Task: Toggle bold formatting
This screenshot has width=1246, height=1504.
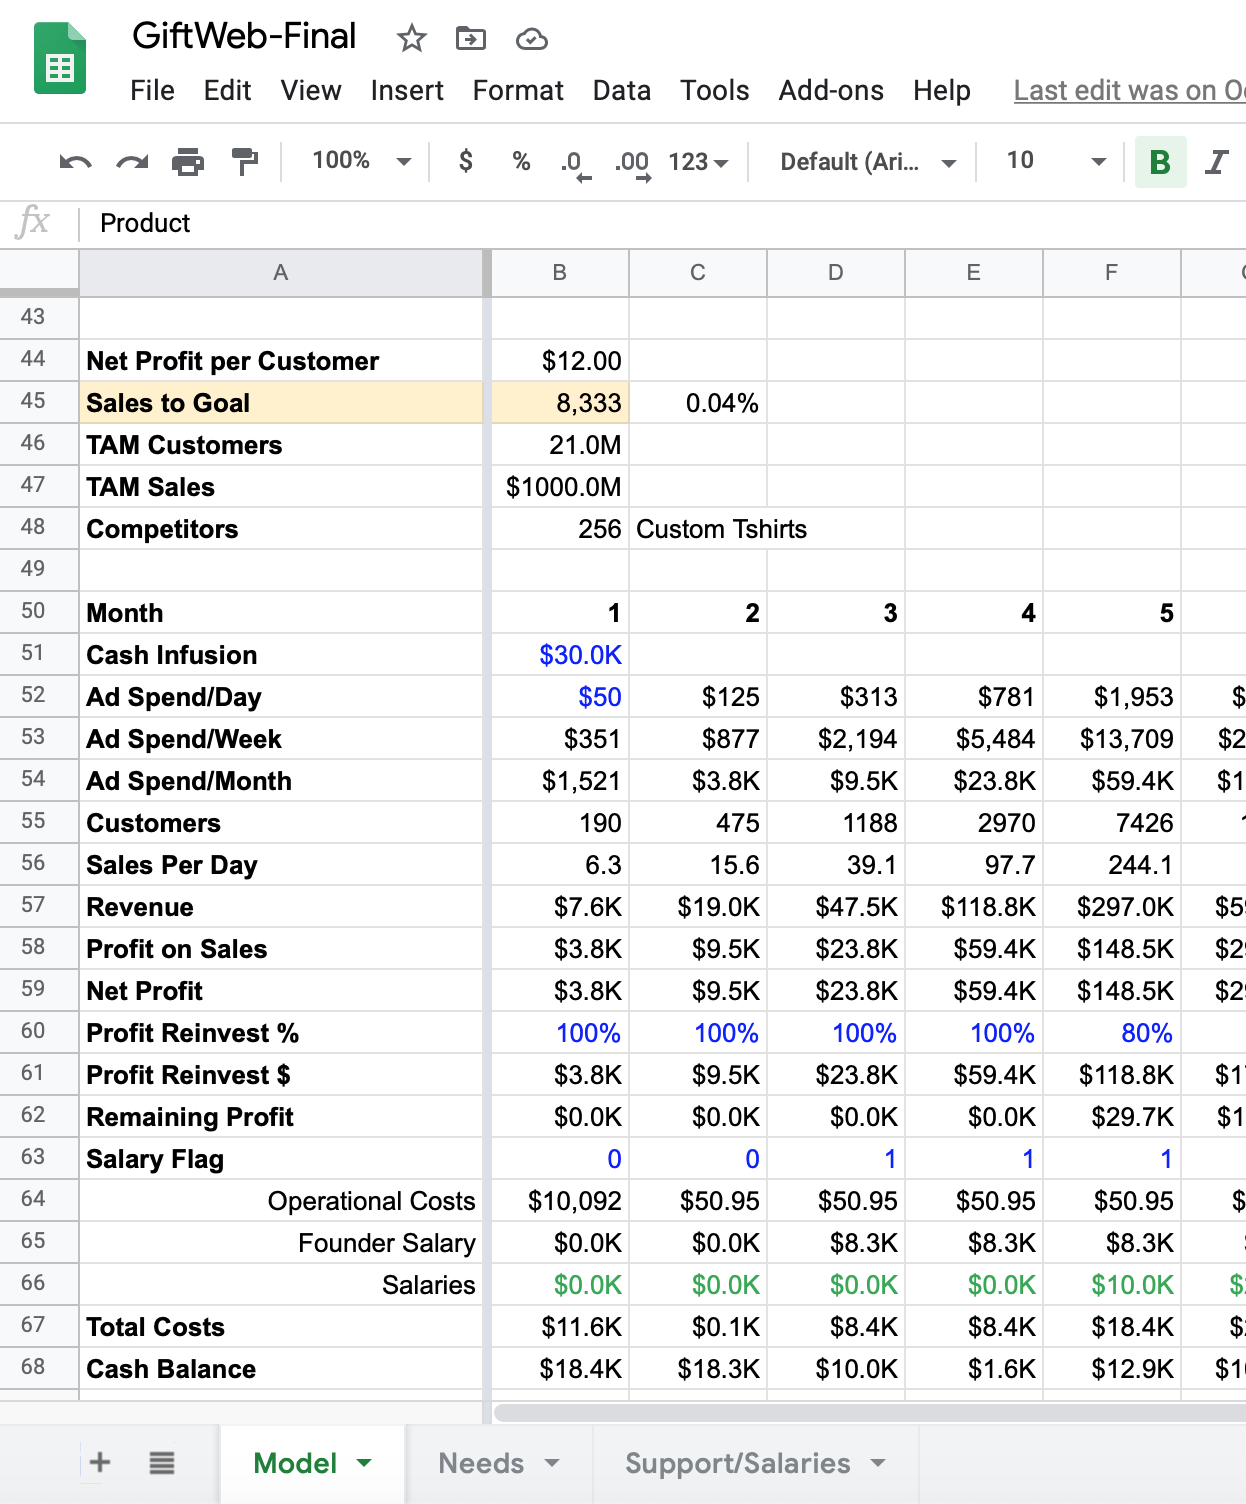Action: (x=1160, y=161)
